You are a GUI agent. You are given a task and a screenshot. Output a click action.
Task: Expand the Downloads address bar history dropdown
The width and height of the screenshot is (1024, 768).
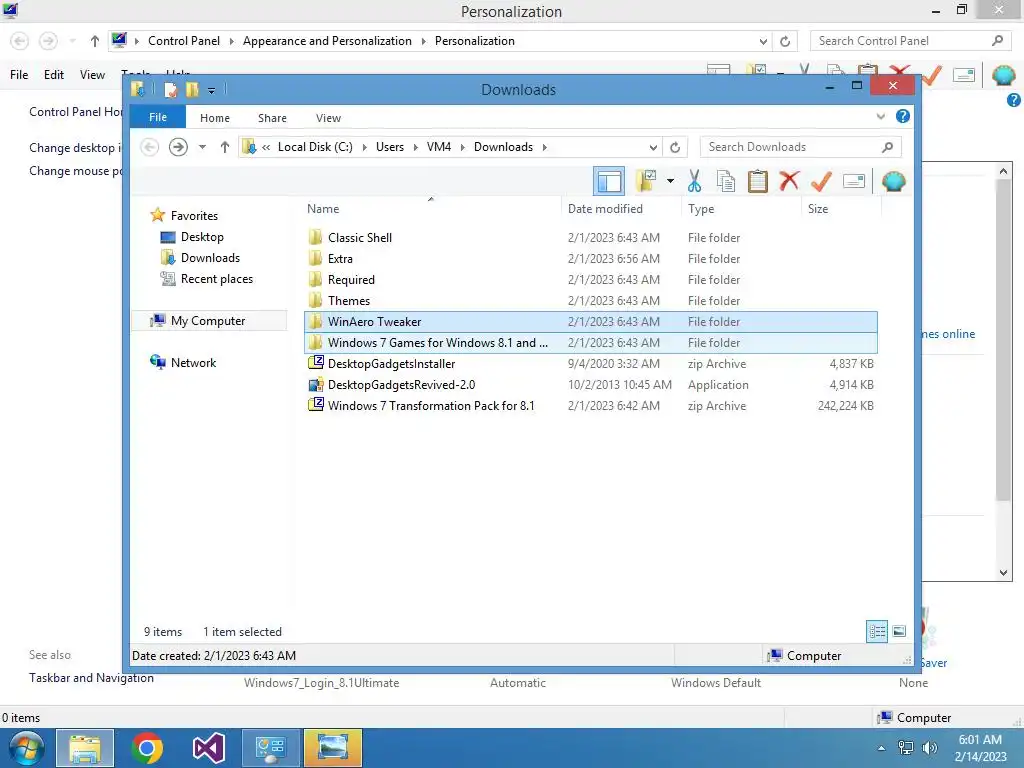coord(653,147)
